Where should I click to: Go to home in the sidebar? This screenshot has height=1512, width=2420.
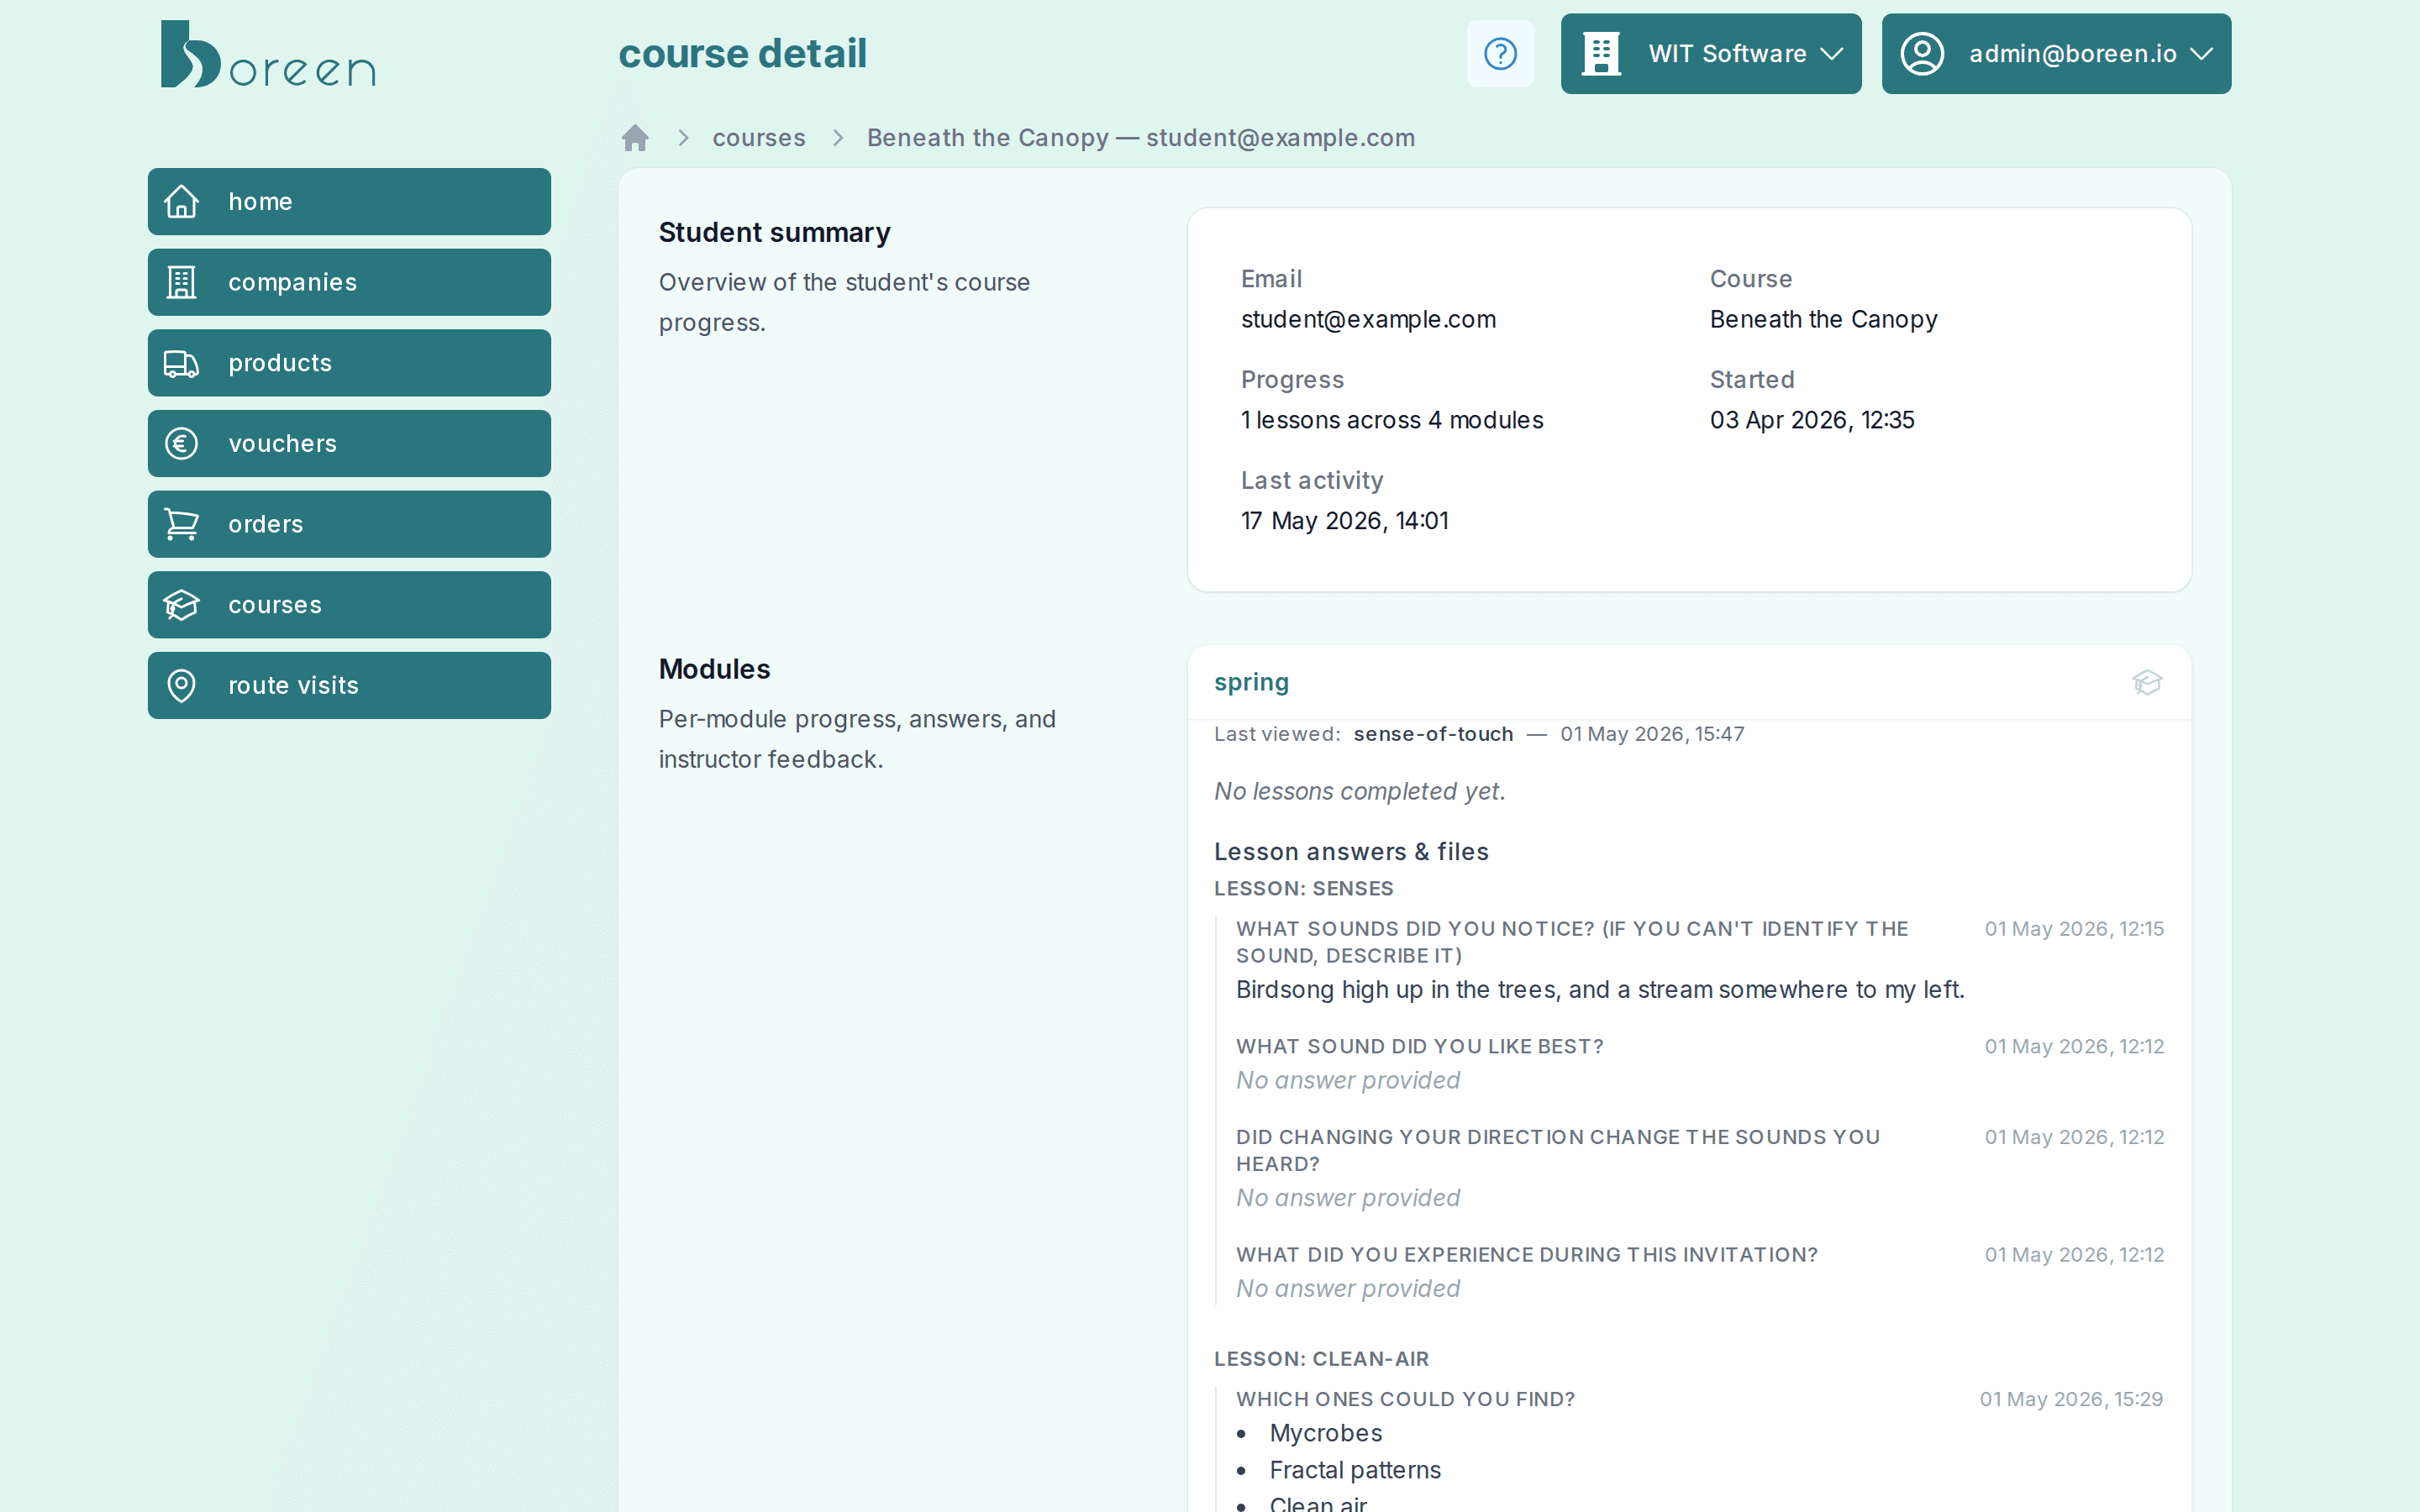[x=349, y=201]
